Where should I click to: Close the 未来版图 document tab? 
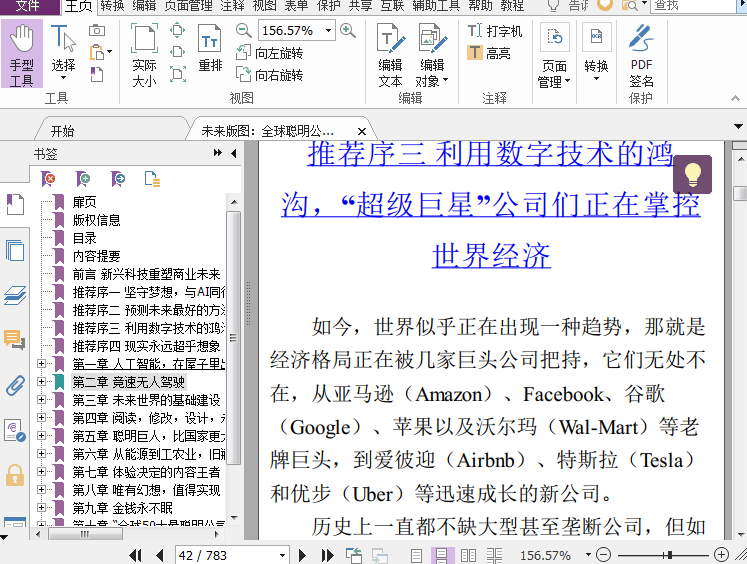tap(362, 131)
